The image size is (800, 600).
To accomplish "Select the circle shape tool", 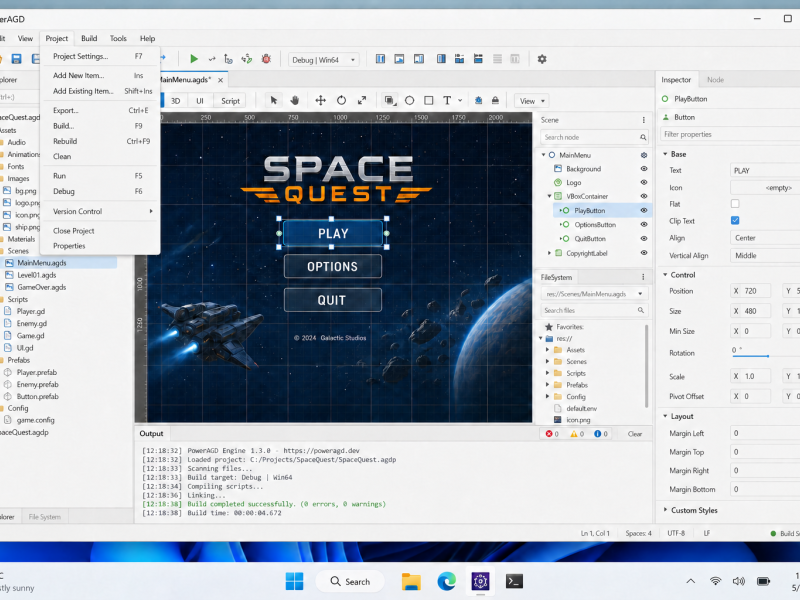I will point(409,101).
